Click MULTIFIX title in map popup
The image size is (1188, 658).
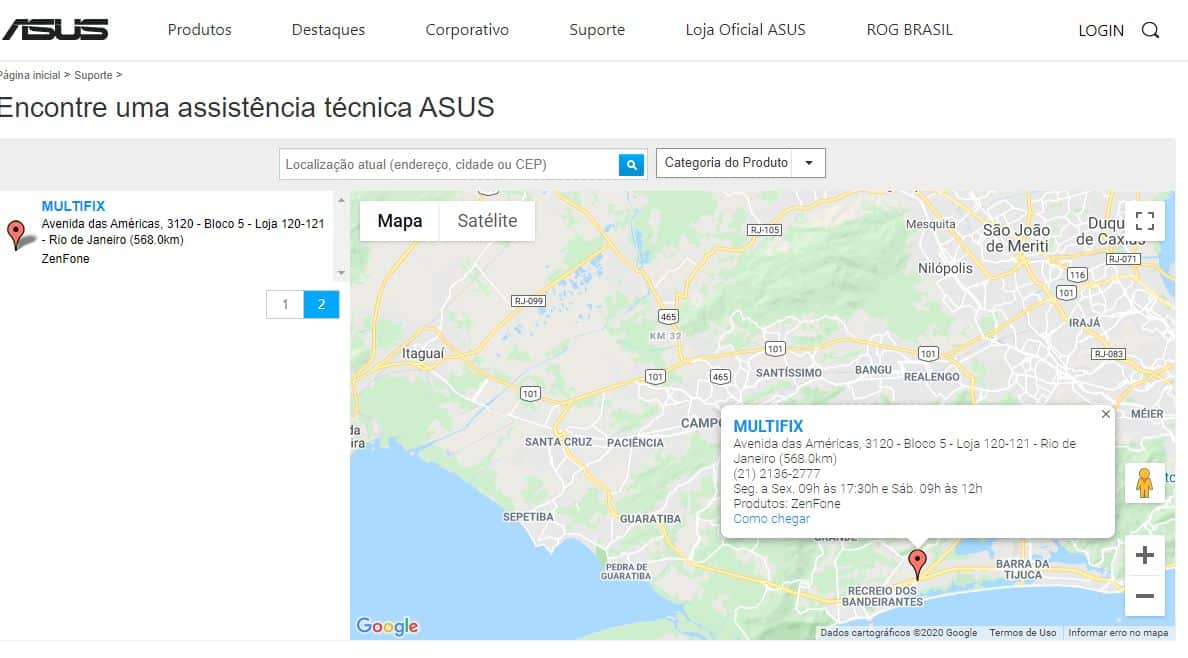768,426
